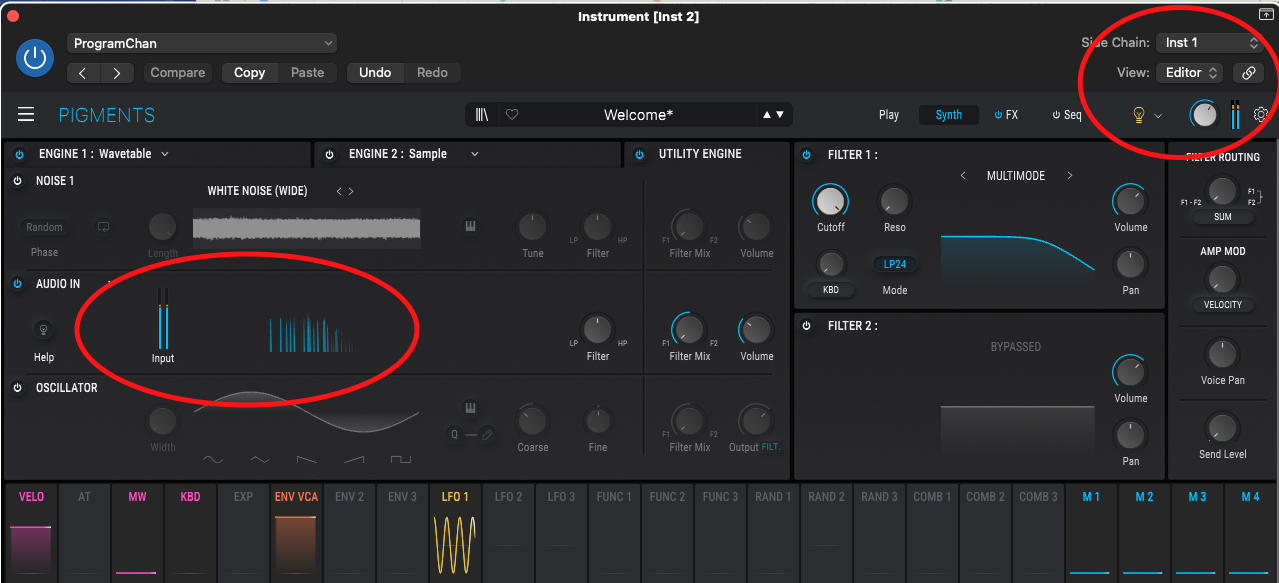Click the Undo button
This screenshot has height=583, width=1279.
[x=375, y=73]
